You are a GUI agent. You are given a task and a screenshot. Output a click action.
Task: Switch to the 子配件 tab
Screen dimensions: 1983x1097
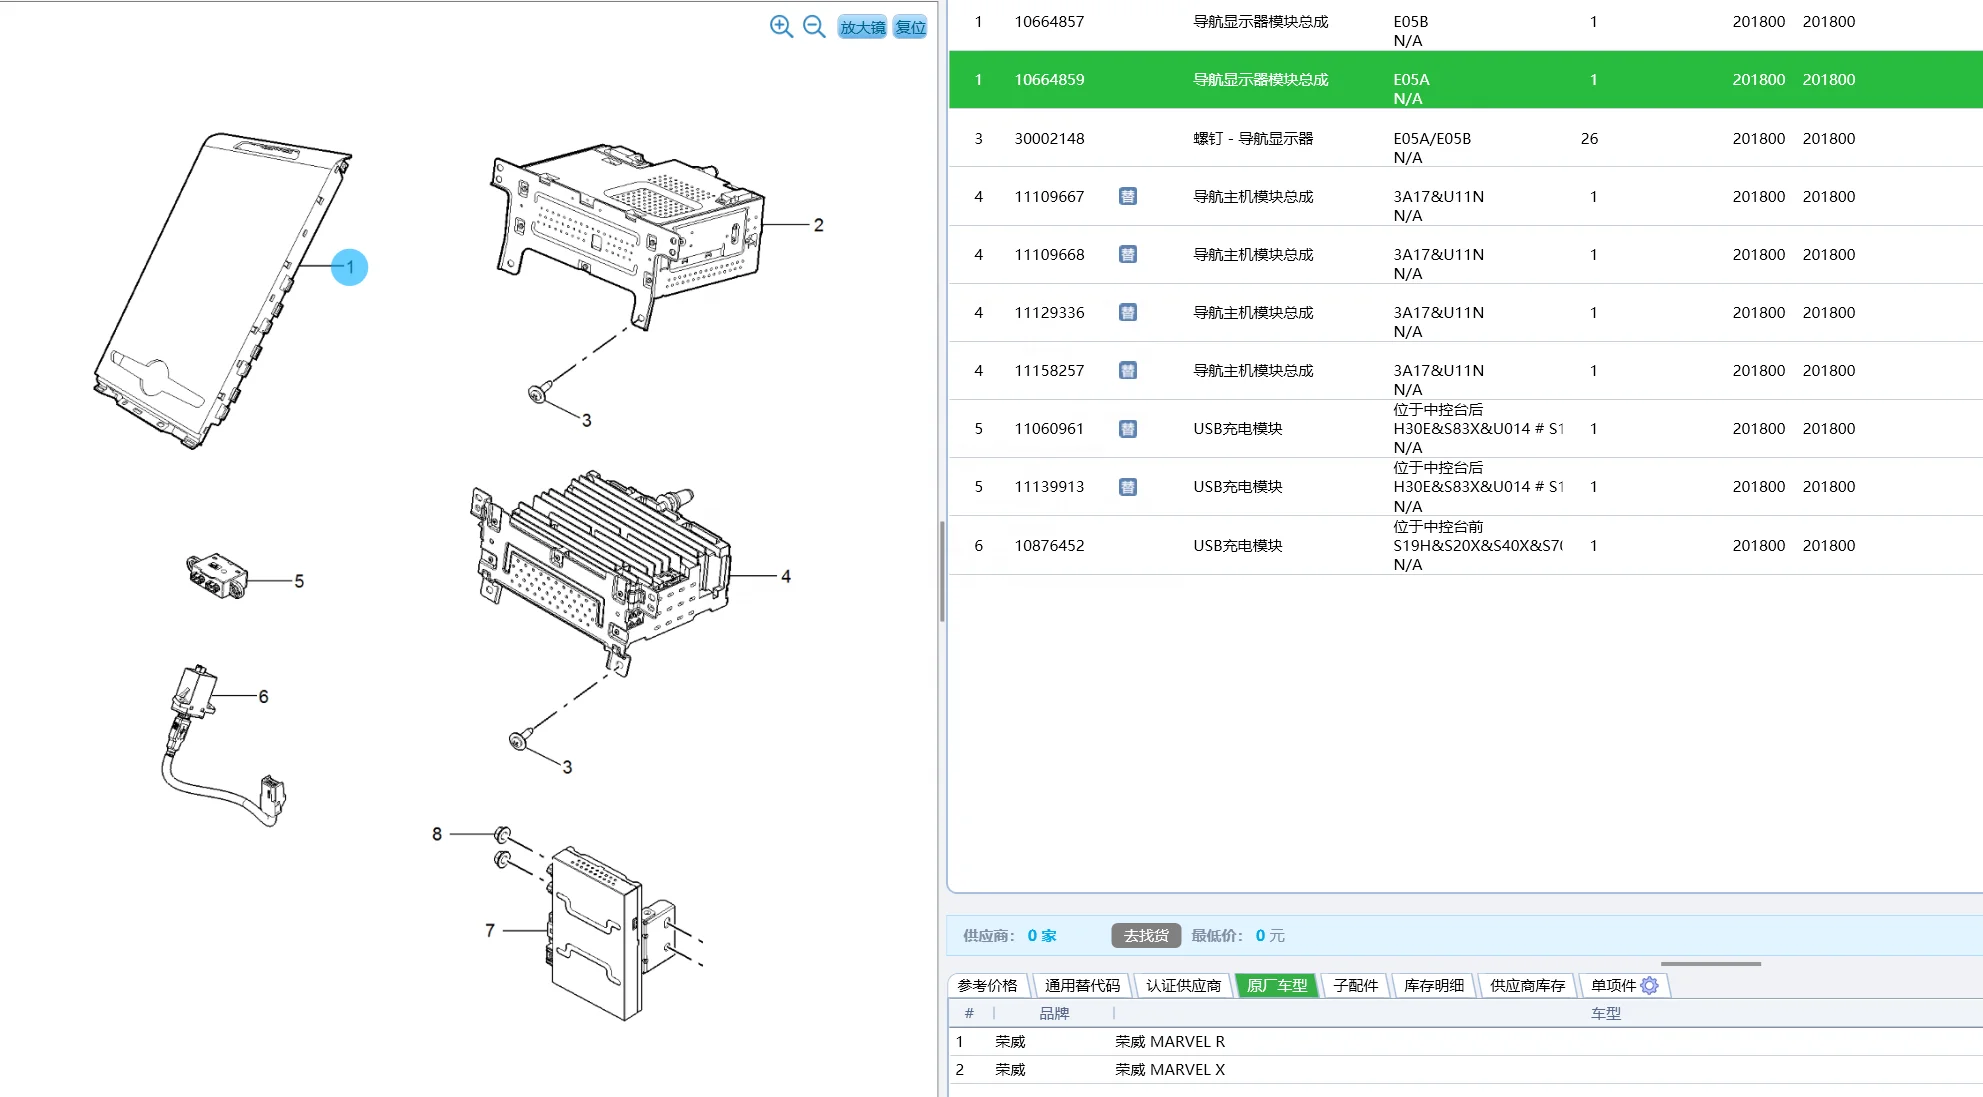[1355, 985]
